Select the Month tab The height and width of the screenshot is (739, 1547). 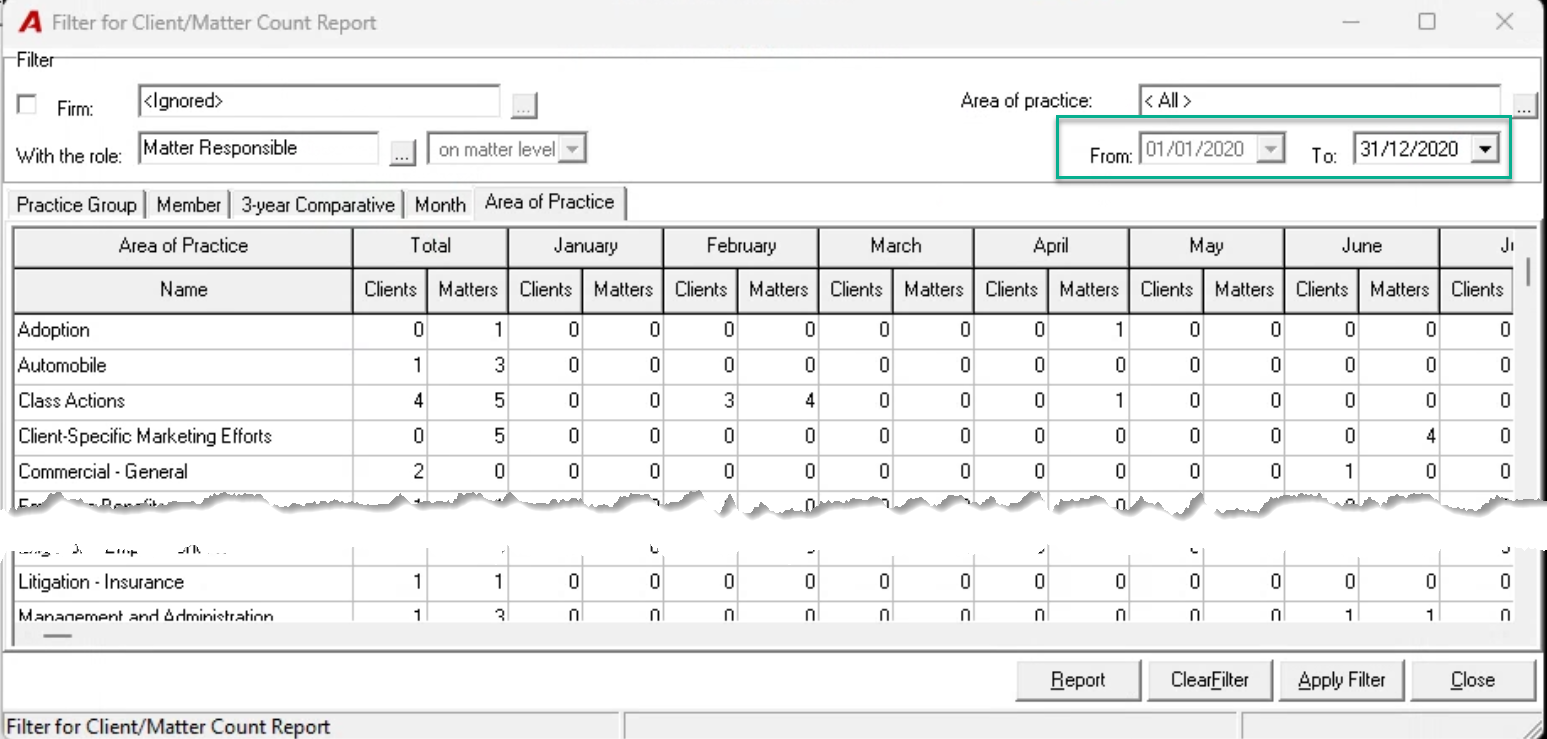tap(440, 204)
